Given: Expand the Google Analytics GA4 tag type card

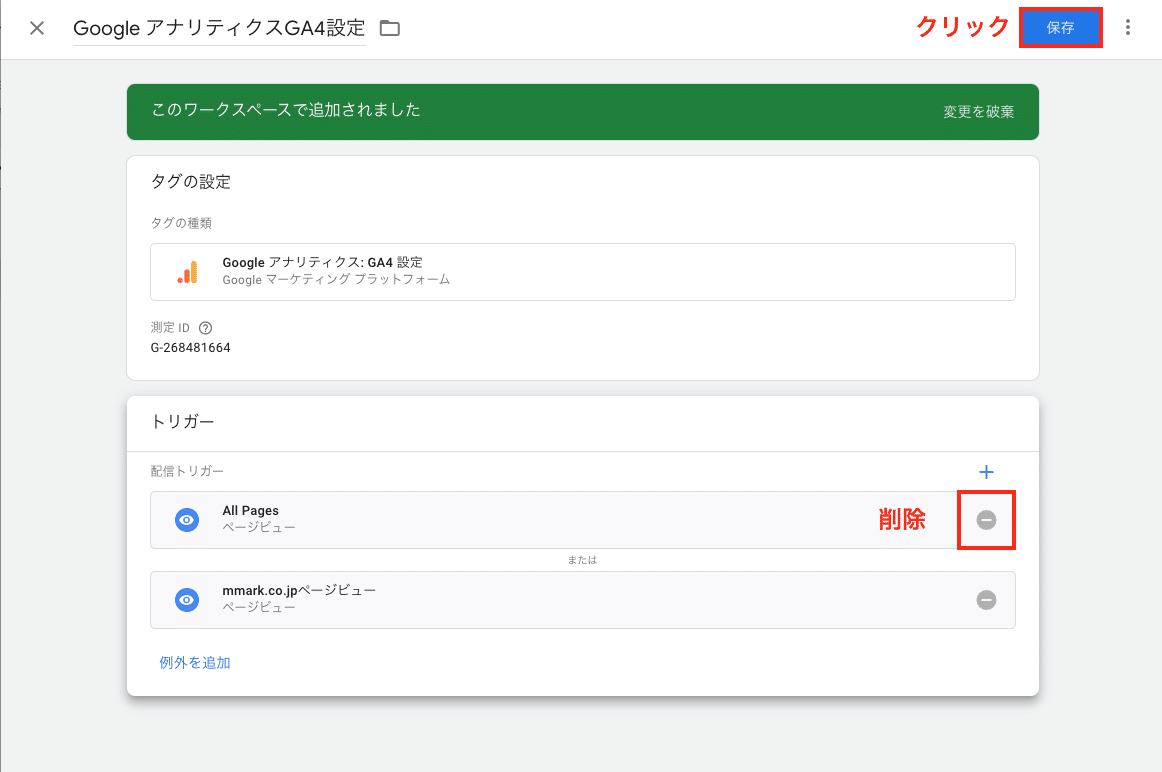Looking at the screenshot, I should point(582,270).
